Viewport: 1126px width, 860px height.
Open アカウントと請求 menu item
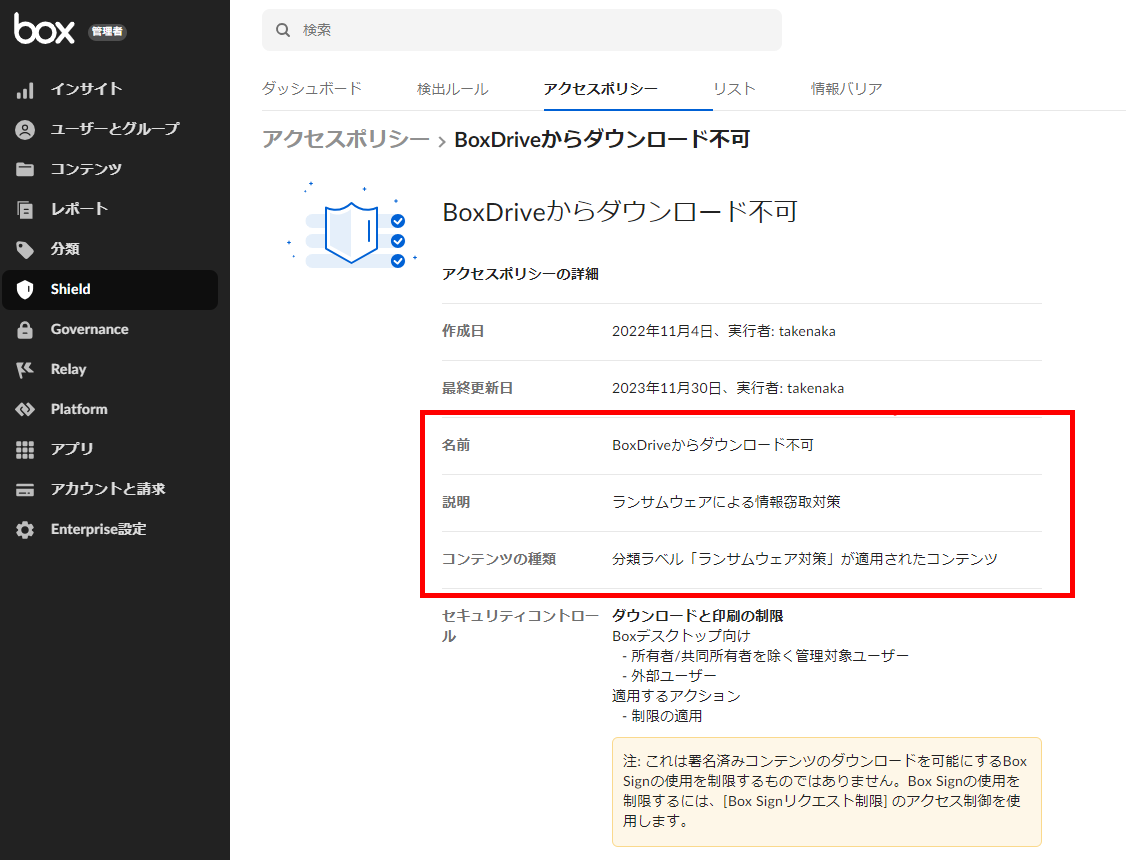[110, 490]
